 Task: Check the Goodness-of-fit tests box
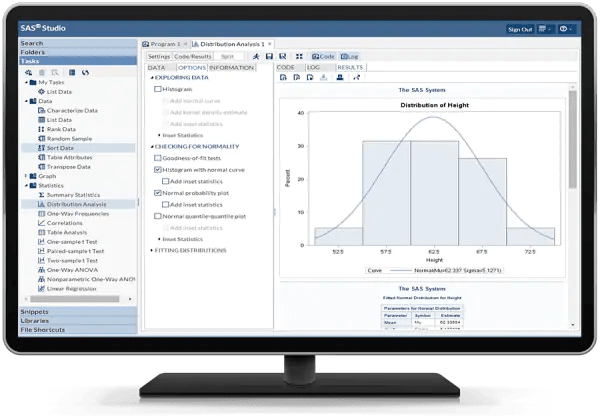(157, 158)
